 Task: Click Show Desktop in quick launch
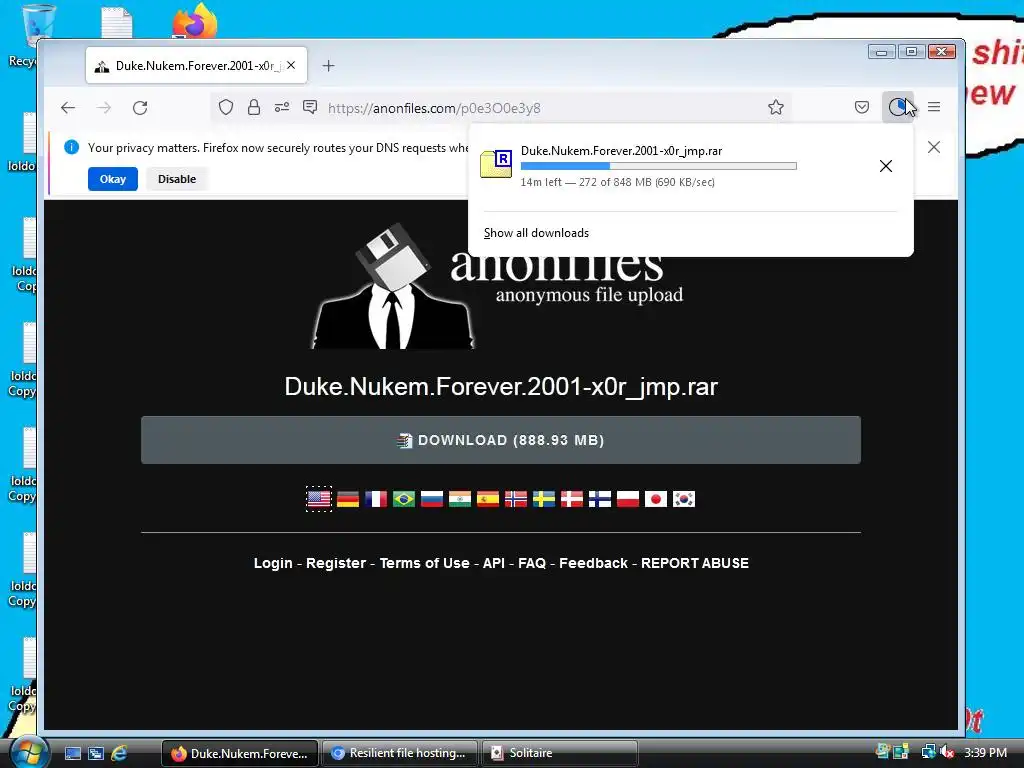[x=73, y=753]
